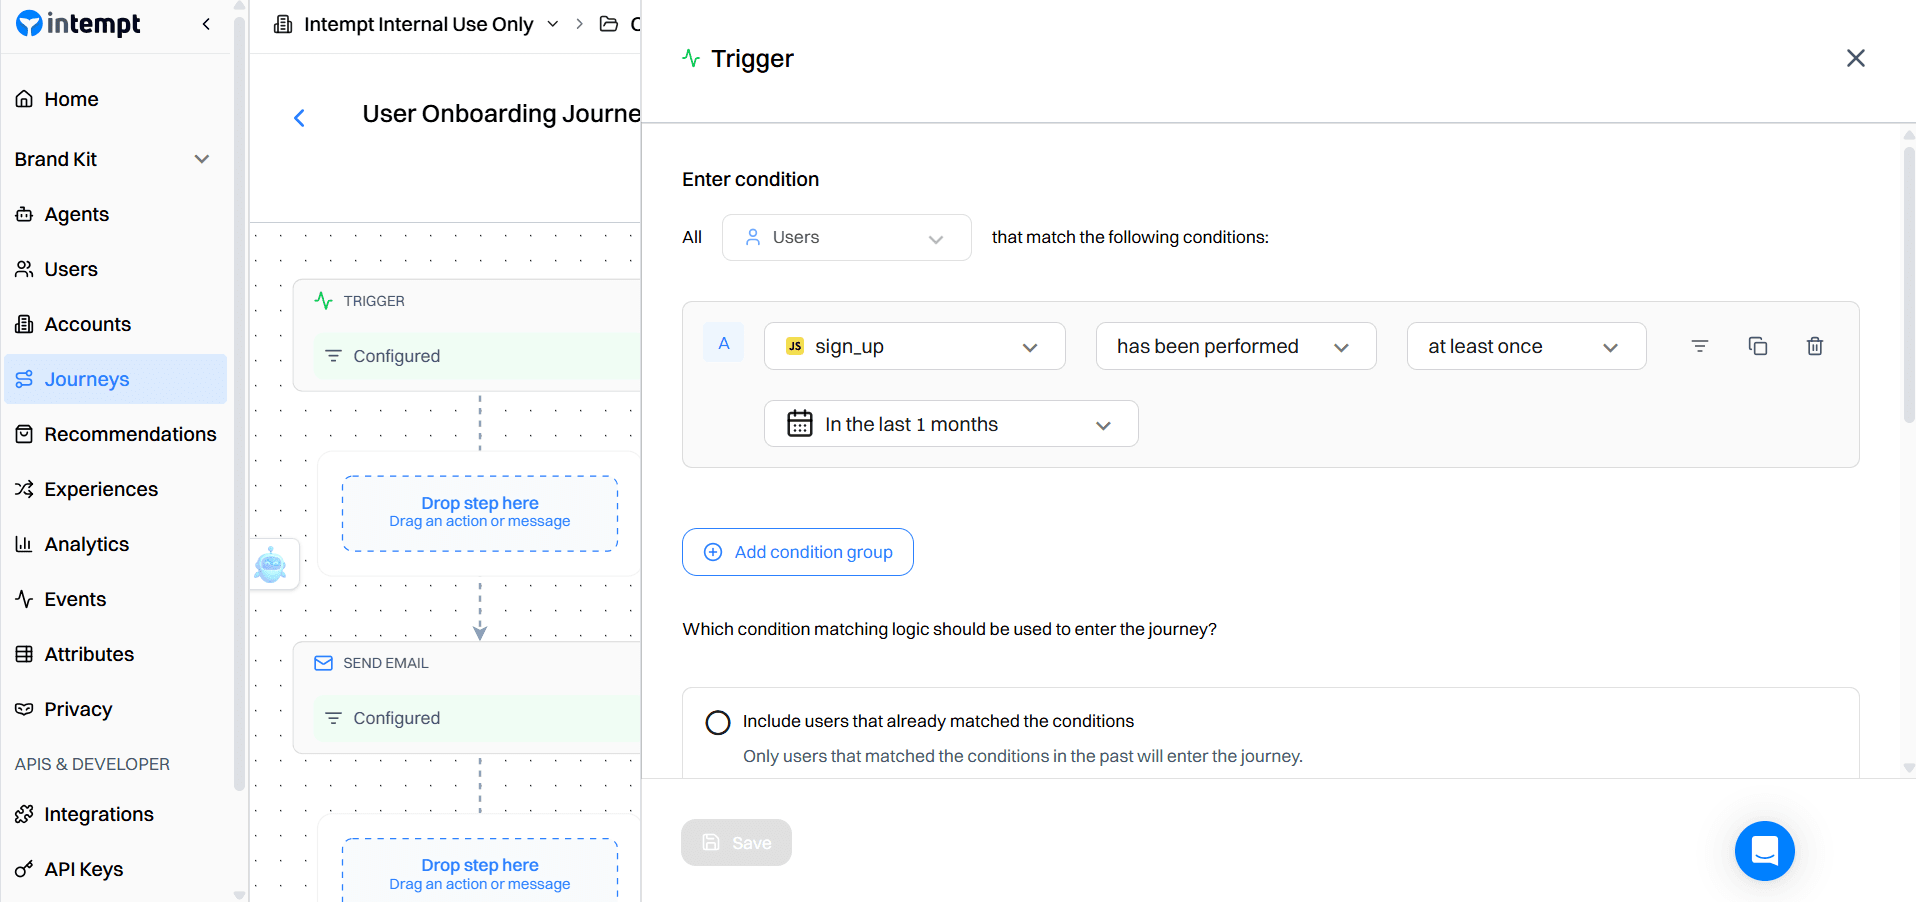This screenshot has height=902, width=1916.
Task: Duplicate the sign_up condition
Action: 1758,345
